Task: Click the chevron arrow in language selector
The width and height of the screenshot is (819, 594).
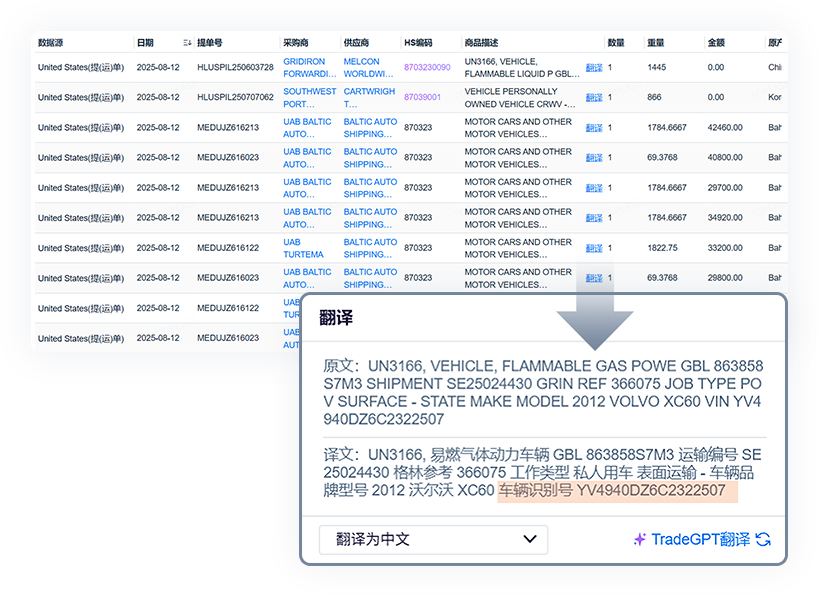Action: pyautogui.click(x=530, y=539)
